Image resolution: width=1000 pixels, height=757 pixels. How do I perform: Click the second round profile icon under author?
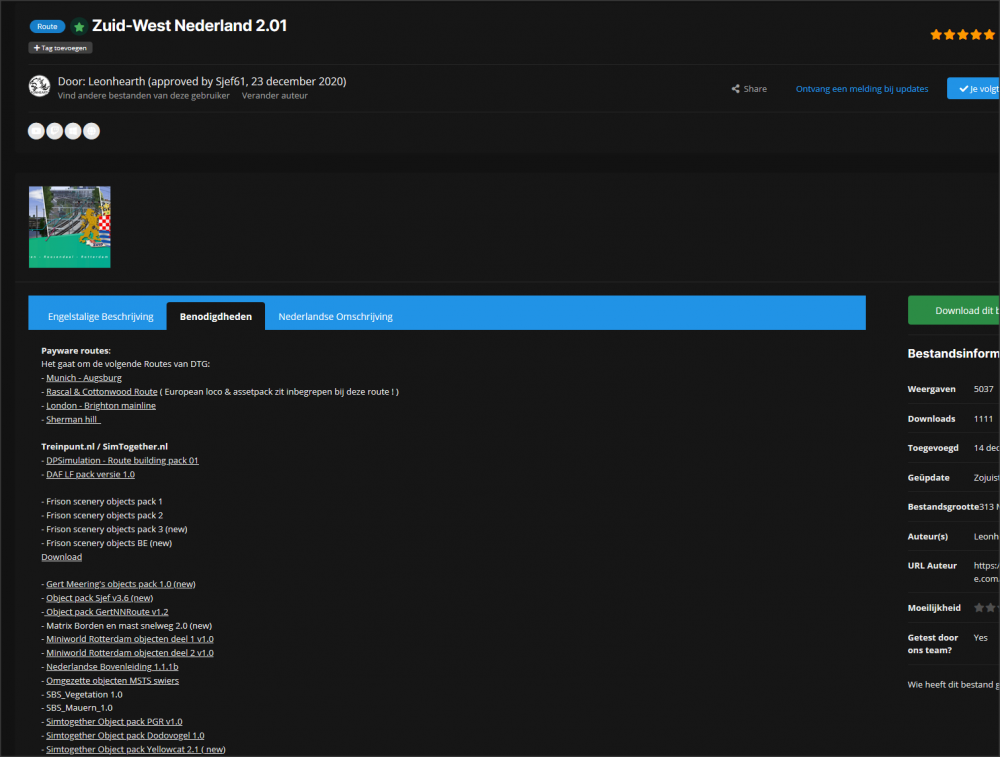click(x=55, y=131)
